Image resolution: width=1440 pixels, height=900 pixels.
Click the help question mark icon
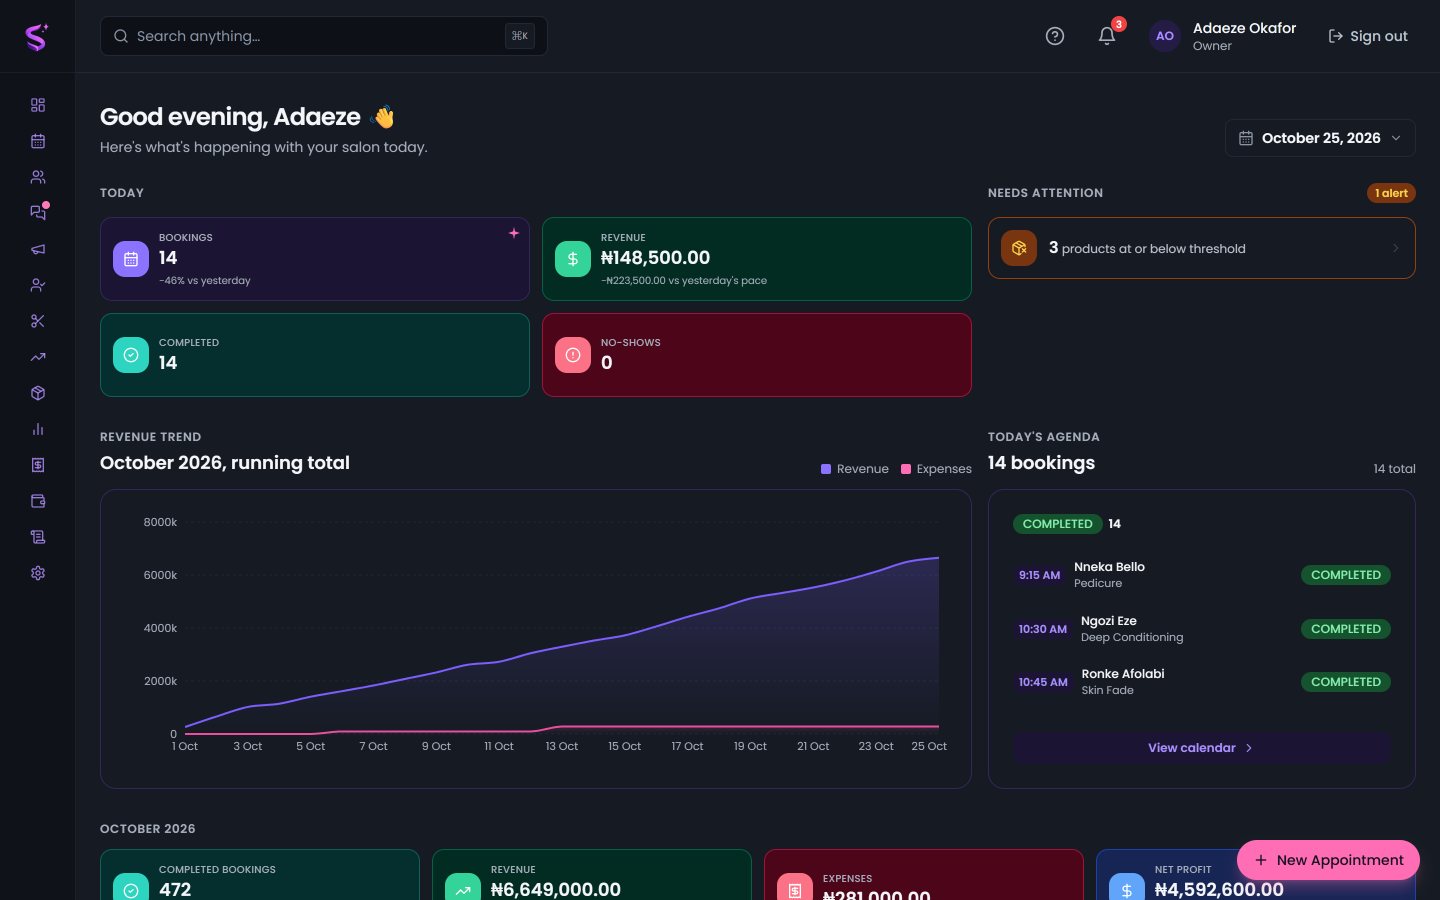click(x=1055, y=36)
